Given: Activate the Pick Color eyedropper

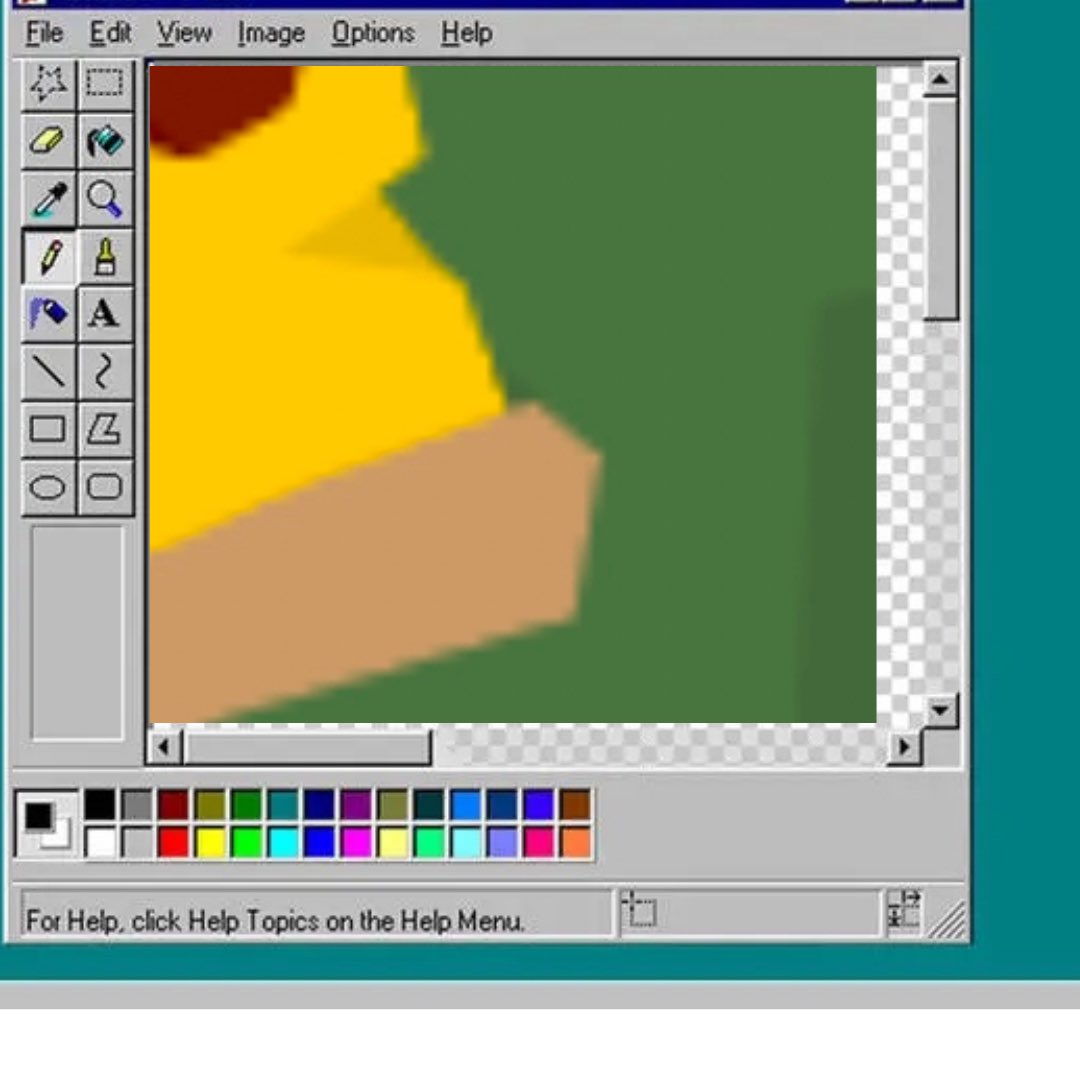Looking at the screenshot, I should [x=48, y=199].
